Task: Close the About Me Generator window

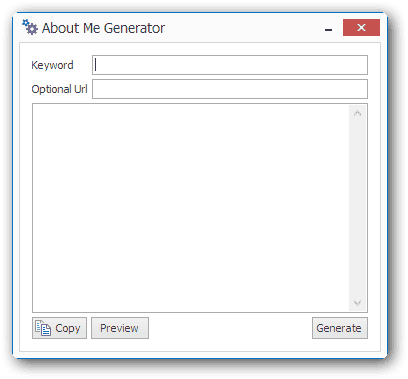Action: [x=361, y=27]
